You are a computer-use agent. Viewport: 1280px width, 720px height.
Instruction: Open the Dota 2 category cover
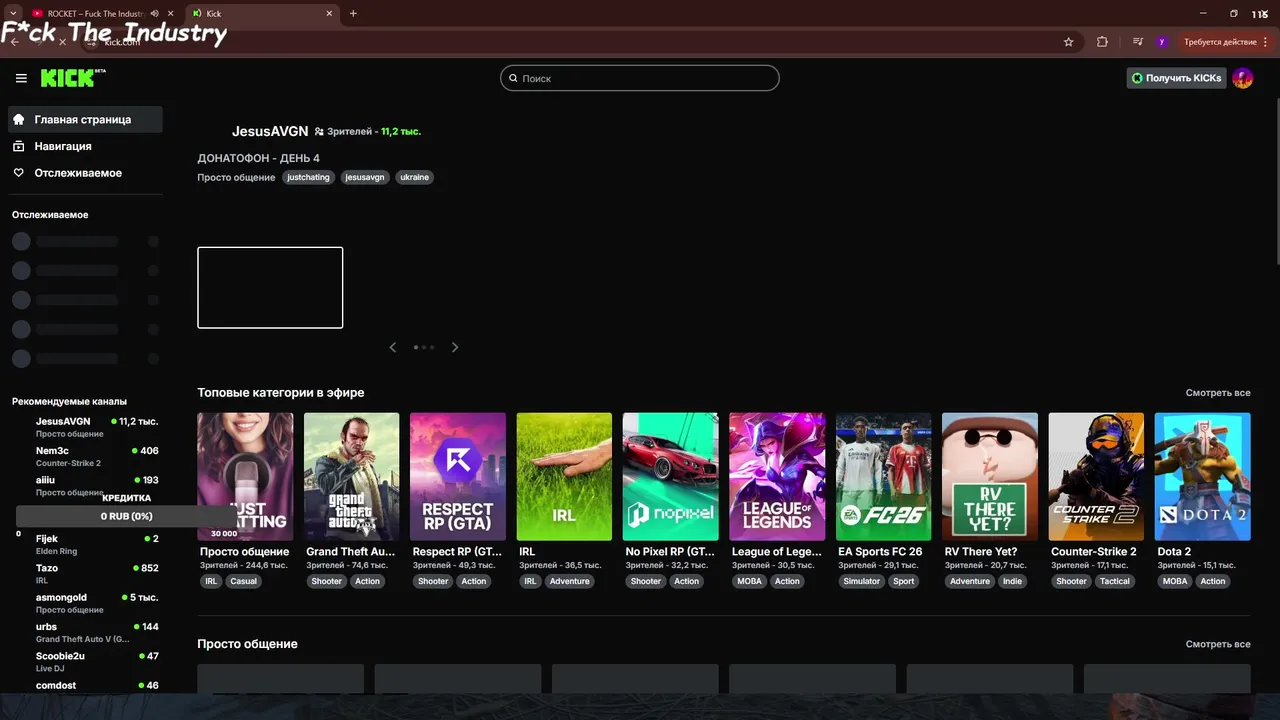(x=1203, y=477)
